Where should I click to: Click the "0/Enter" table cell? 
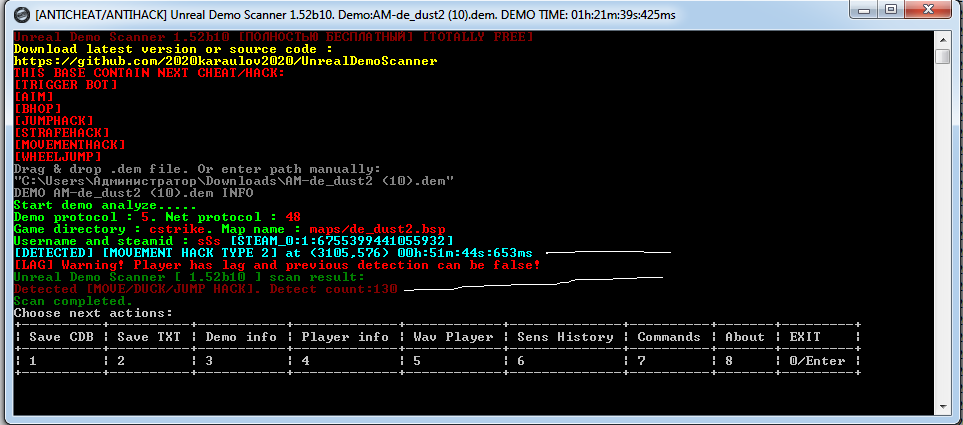[x=817, y=361]
